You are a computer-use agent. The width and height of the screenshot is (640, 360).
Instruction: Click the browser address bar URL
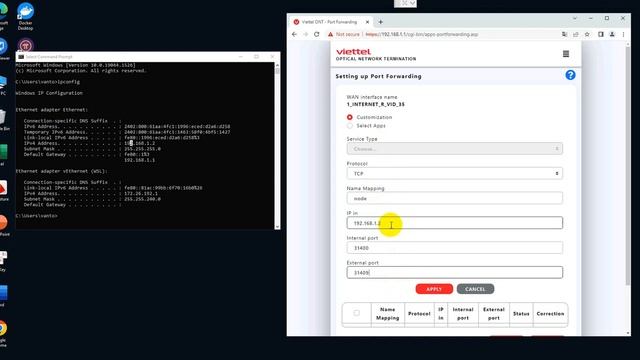422,34
